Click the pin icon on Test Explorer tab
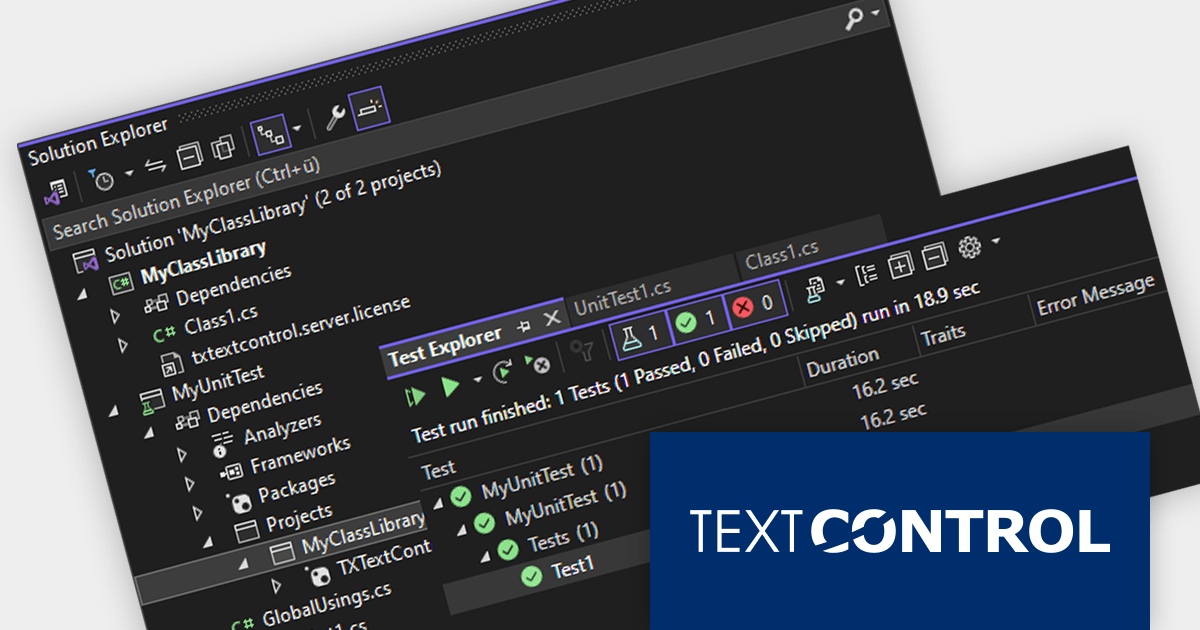The width and height of the screenshot is (1200, 630). point(523,325)
